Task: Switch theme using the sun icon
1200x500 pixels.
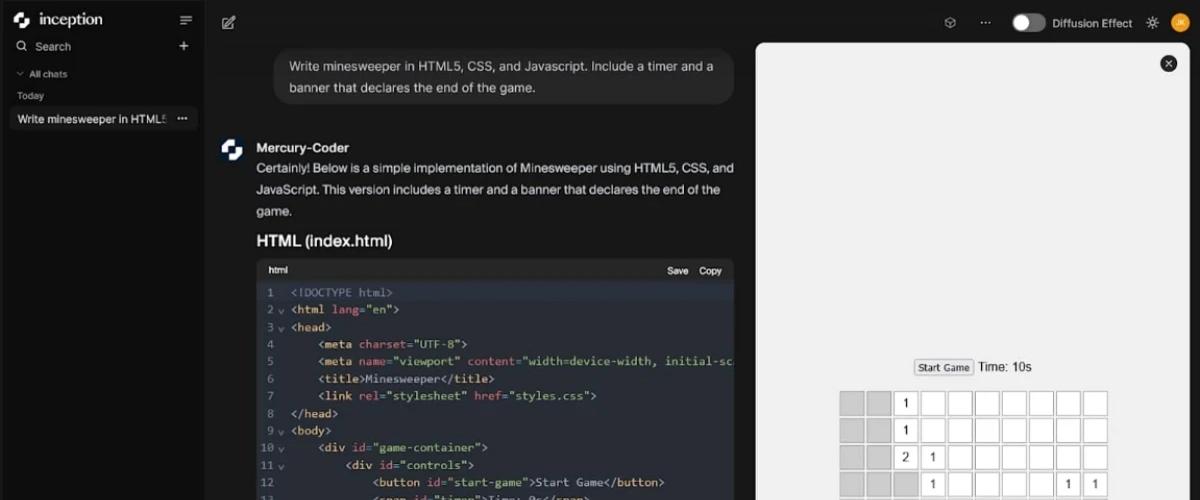Action: pyautogui.click(x=1152, y=23)
